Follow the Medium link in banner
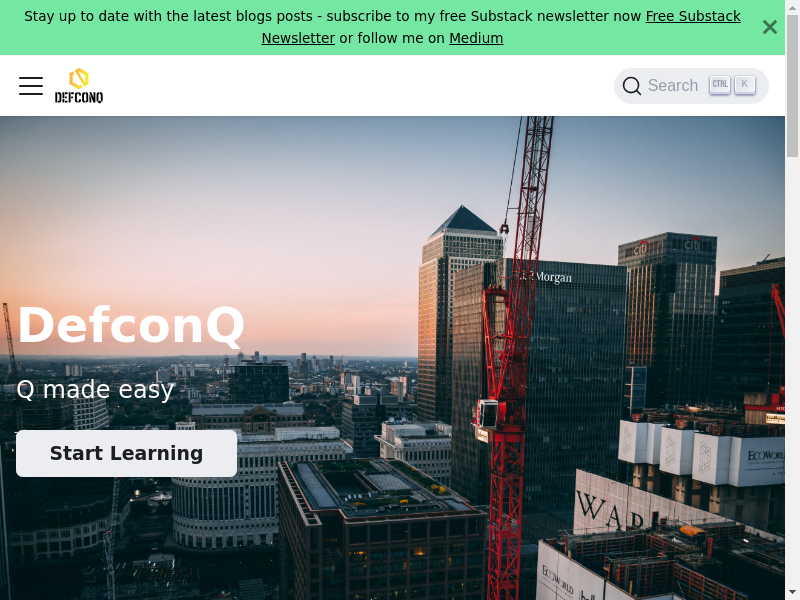 point(476,38)
